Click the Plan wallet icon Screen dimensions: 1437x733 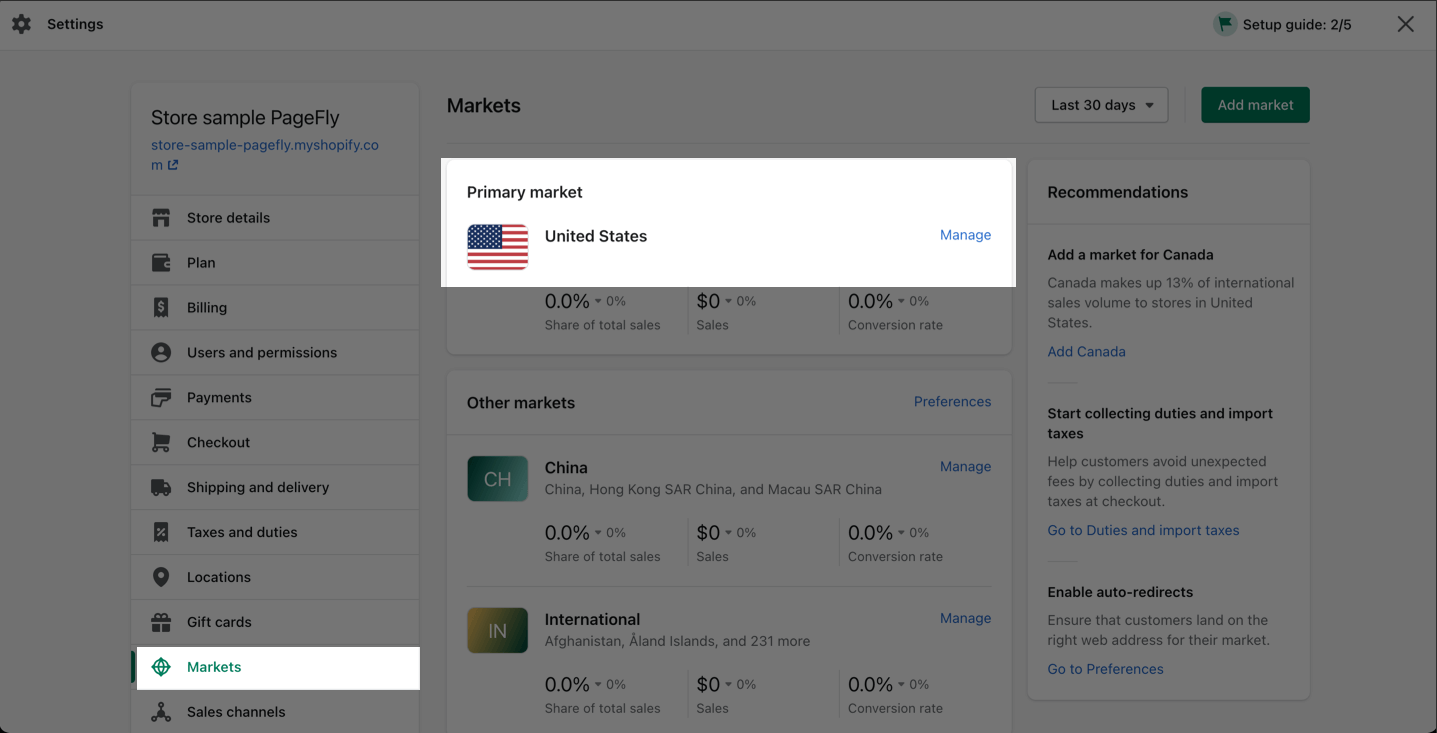coord(161,263)
